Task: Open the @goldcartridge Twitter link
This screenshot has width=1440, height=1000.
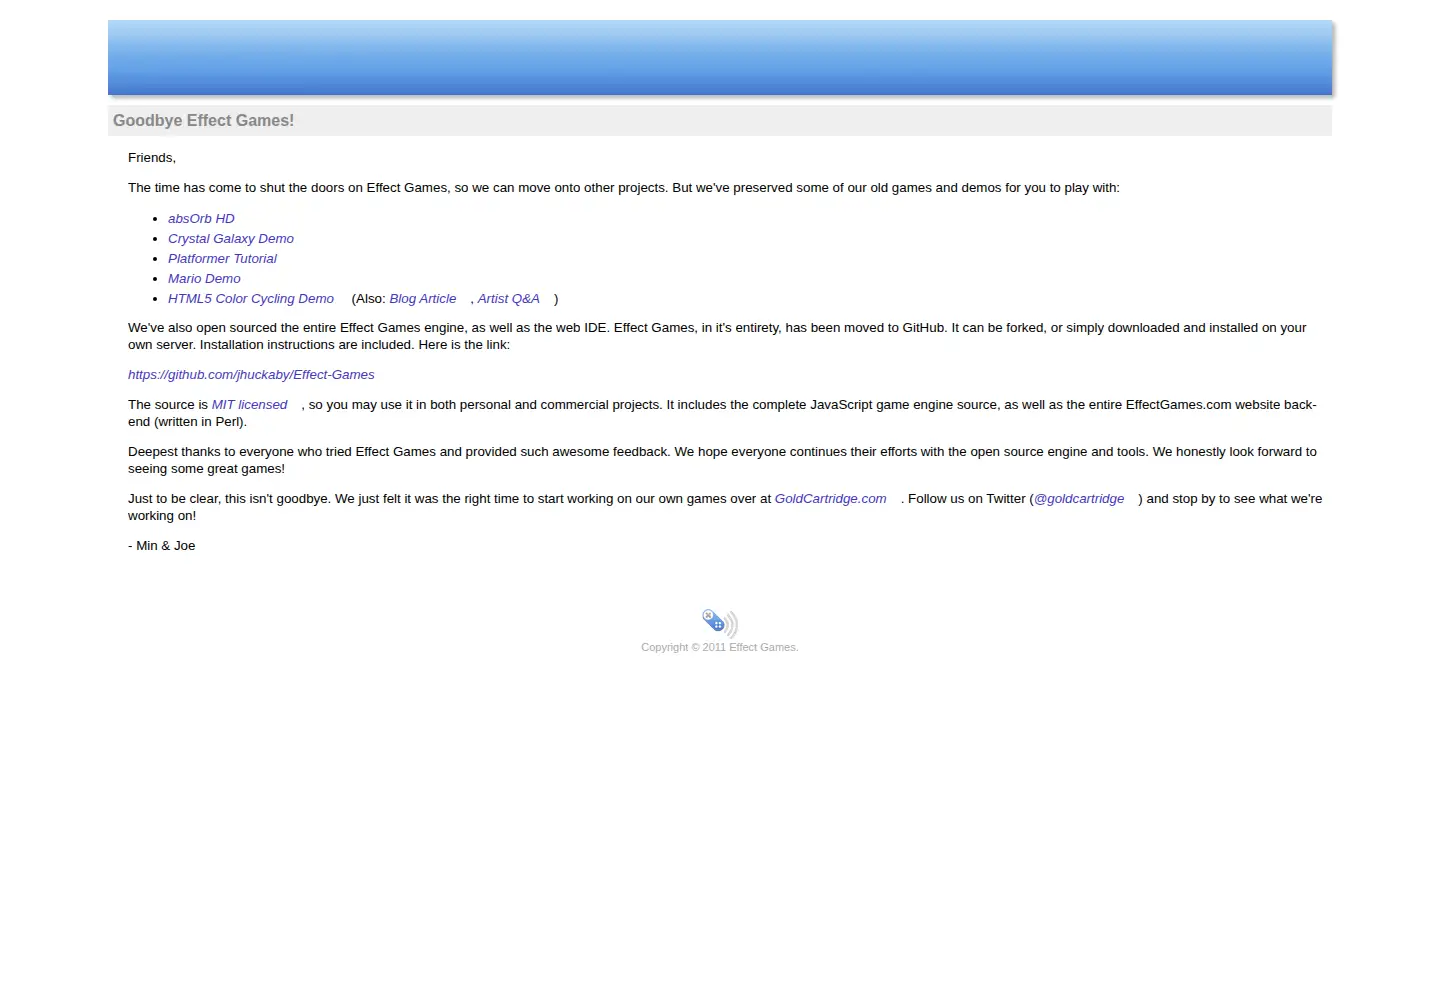Action: (1079, 498)
